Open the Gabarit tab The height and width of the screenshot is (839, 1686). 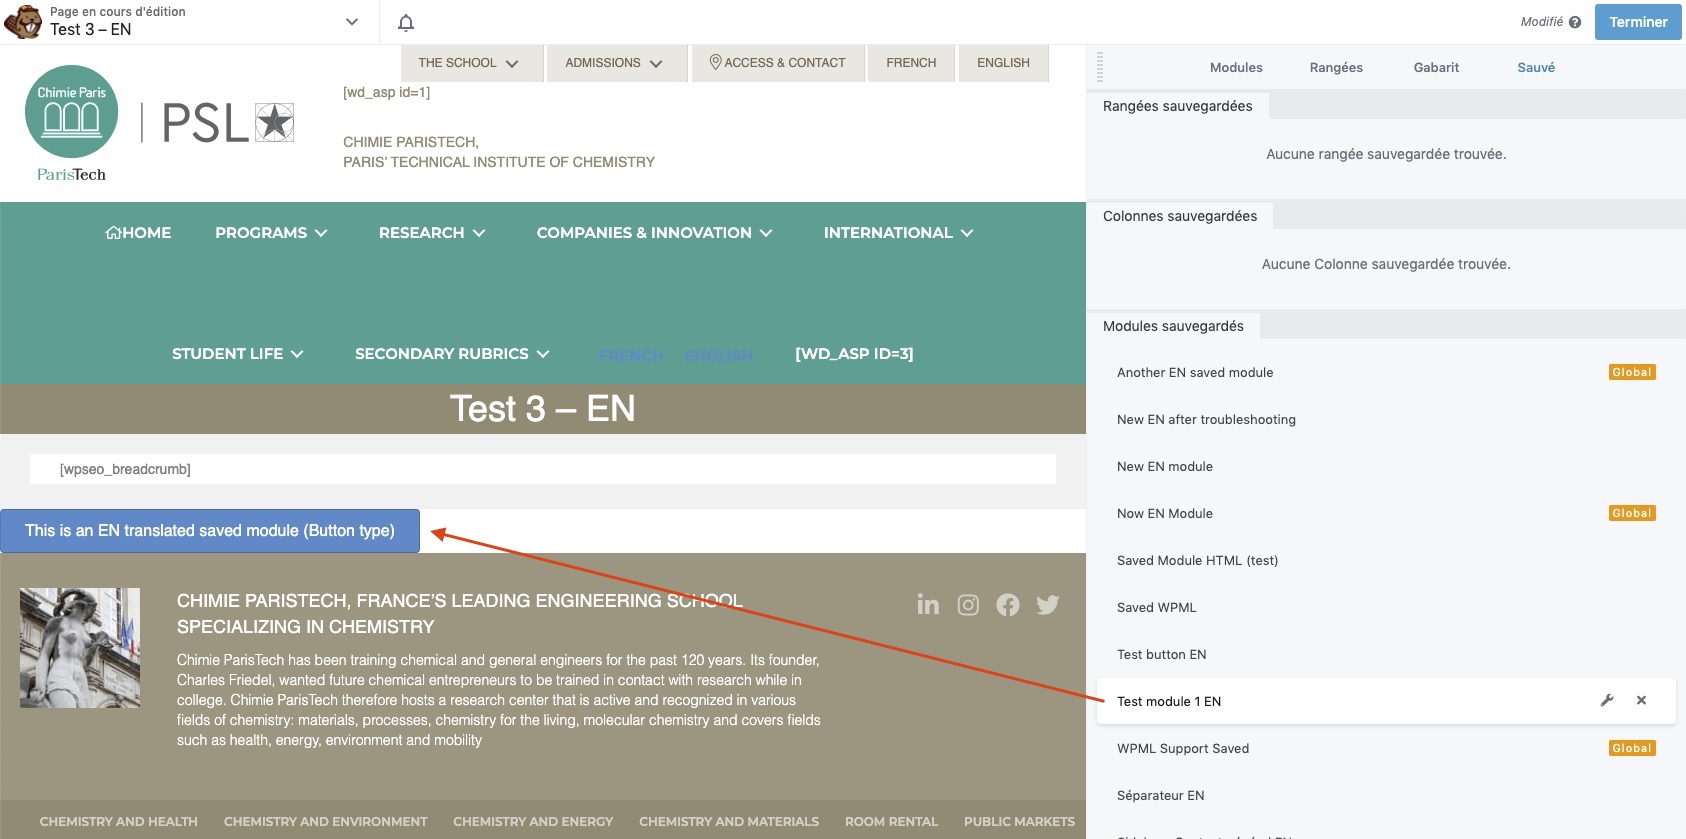tap(1436, 68)
